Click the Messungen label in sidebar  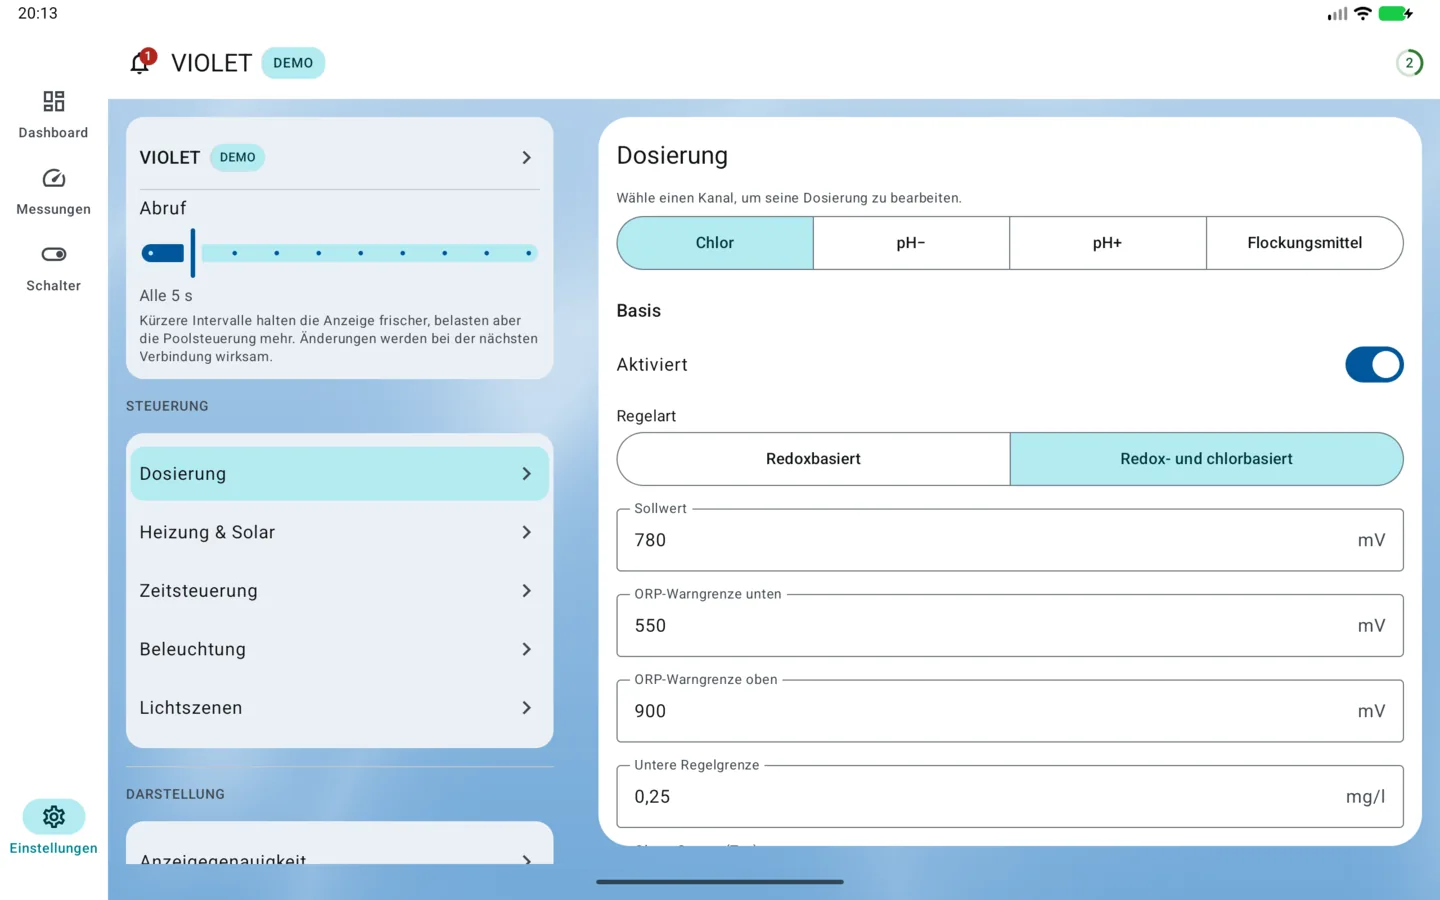(53, 209)
